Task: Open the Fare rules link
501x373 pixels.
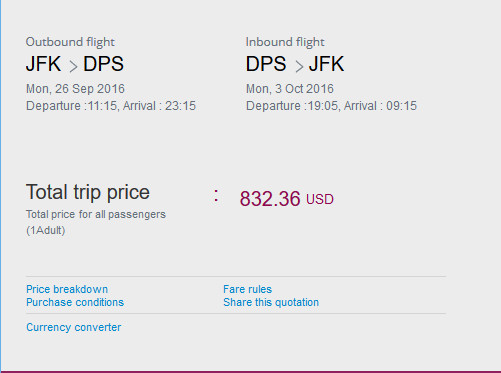Action: click(247, 289)
